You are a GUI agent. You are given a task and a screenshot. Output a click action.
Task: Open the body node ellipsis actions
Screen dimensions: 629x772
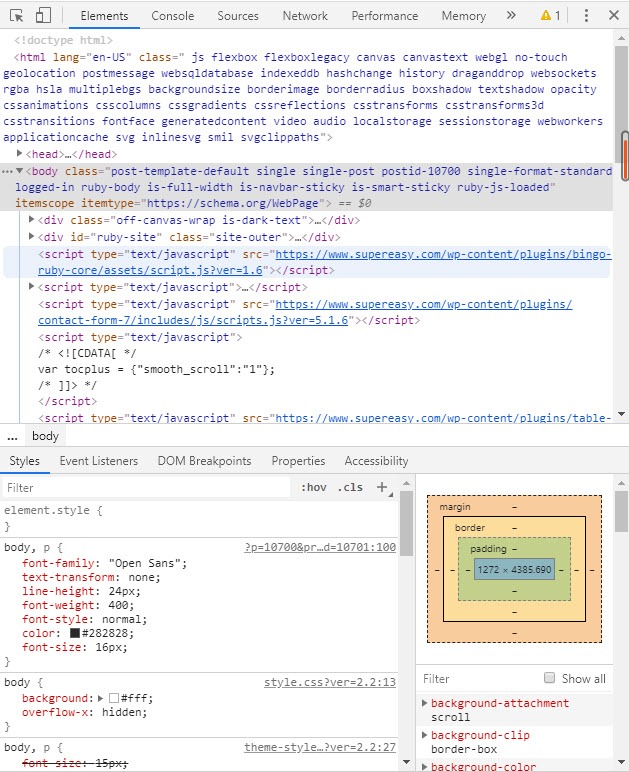pos(7,171)
